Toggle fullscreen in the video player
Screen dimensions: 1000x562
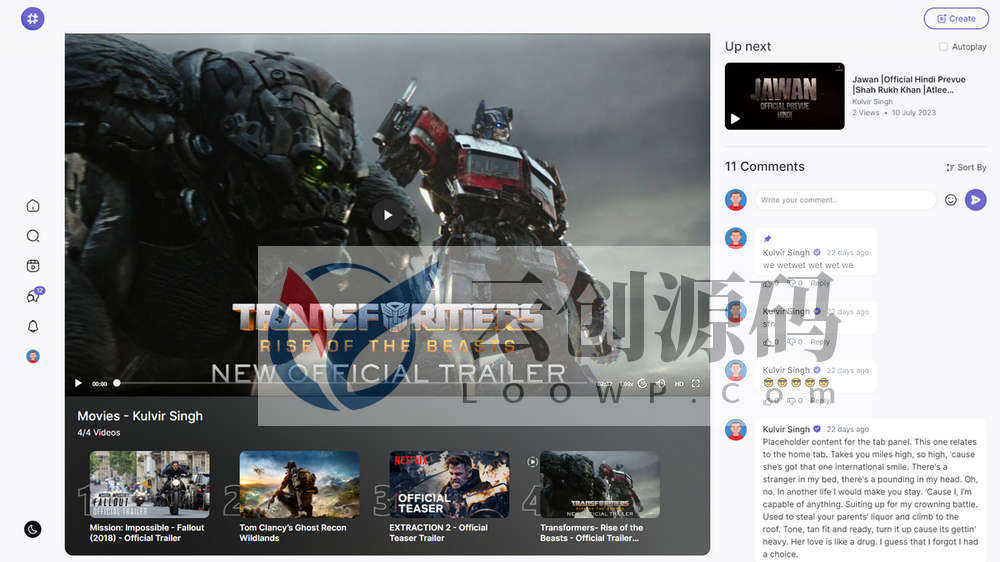696,383
